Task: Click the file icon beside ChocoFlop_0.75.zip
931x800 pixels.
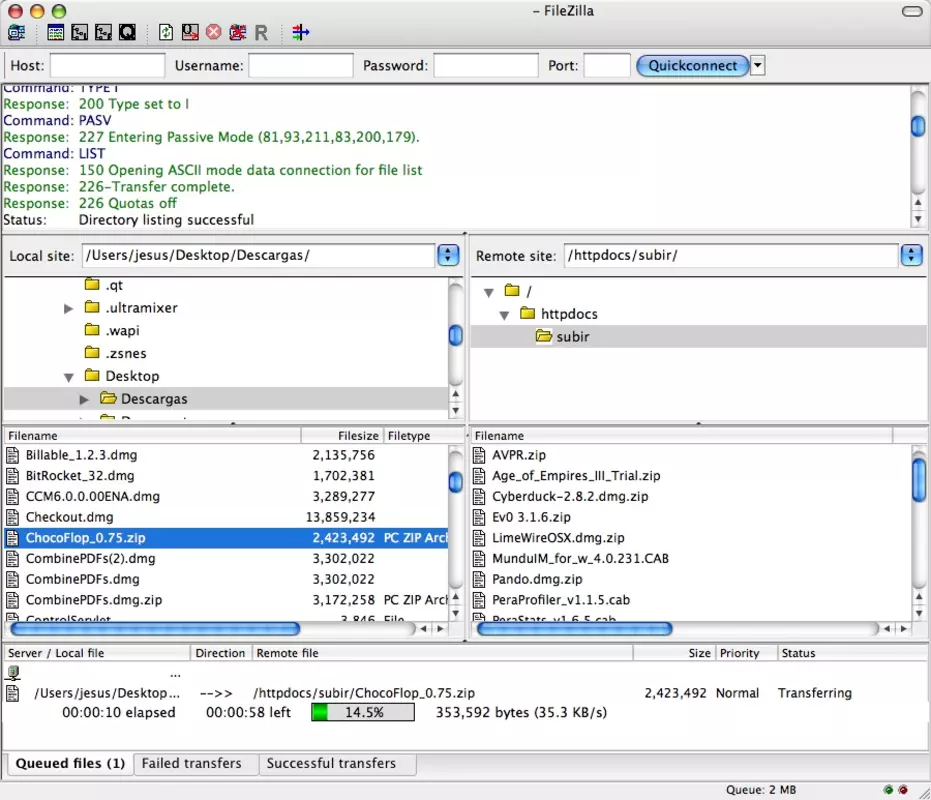Action: (x=12, y=538)
